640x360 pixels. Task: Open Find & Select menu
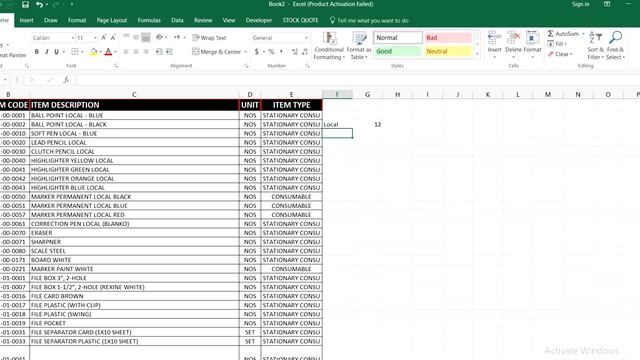pyautogui.click(x=615, y=45)
